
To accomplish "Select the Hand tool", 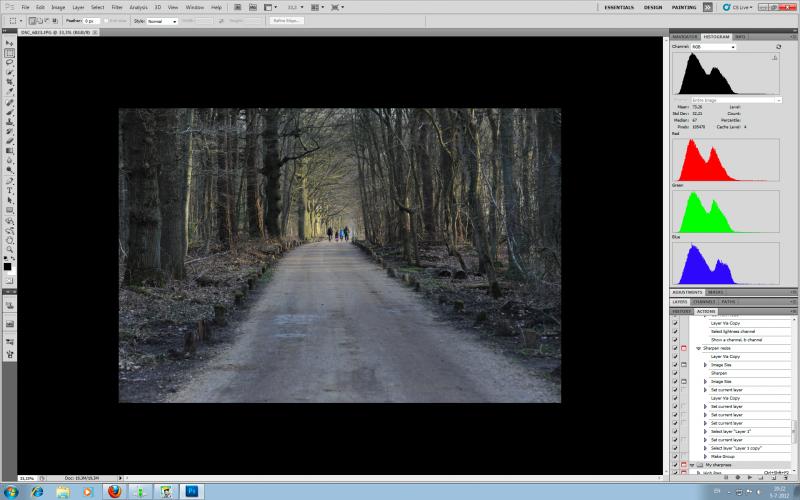I will [9, 241].
